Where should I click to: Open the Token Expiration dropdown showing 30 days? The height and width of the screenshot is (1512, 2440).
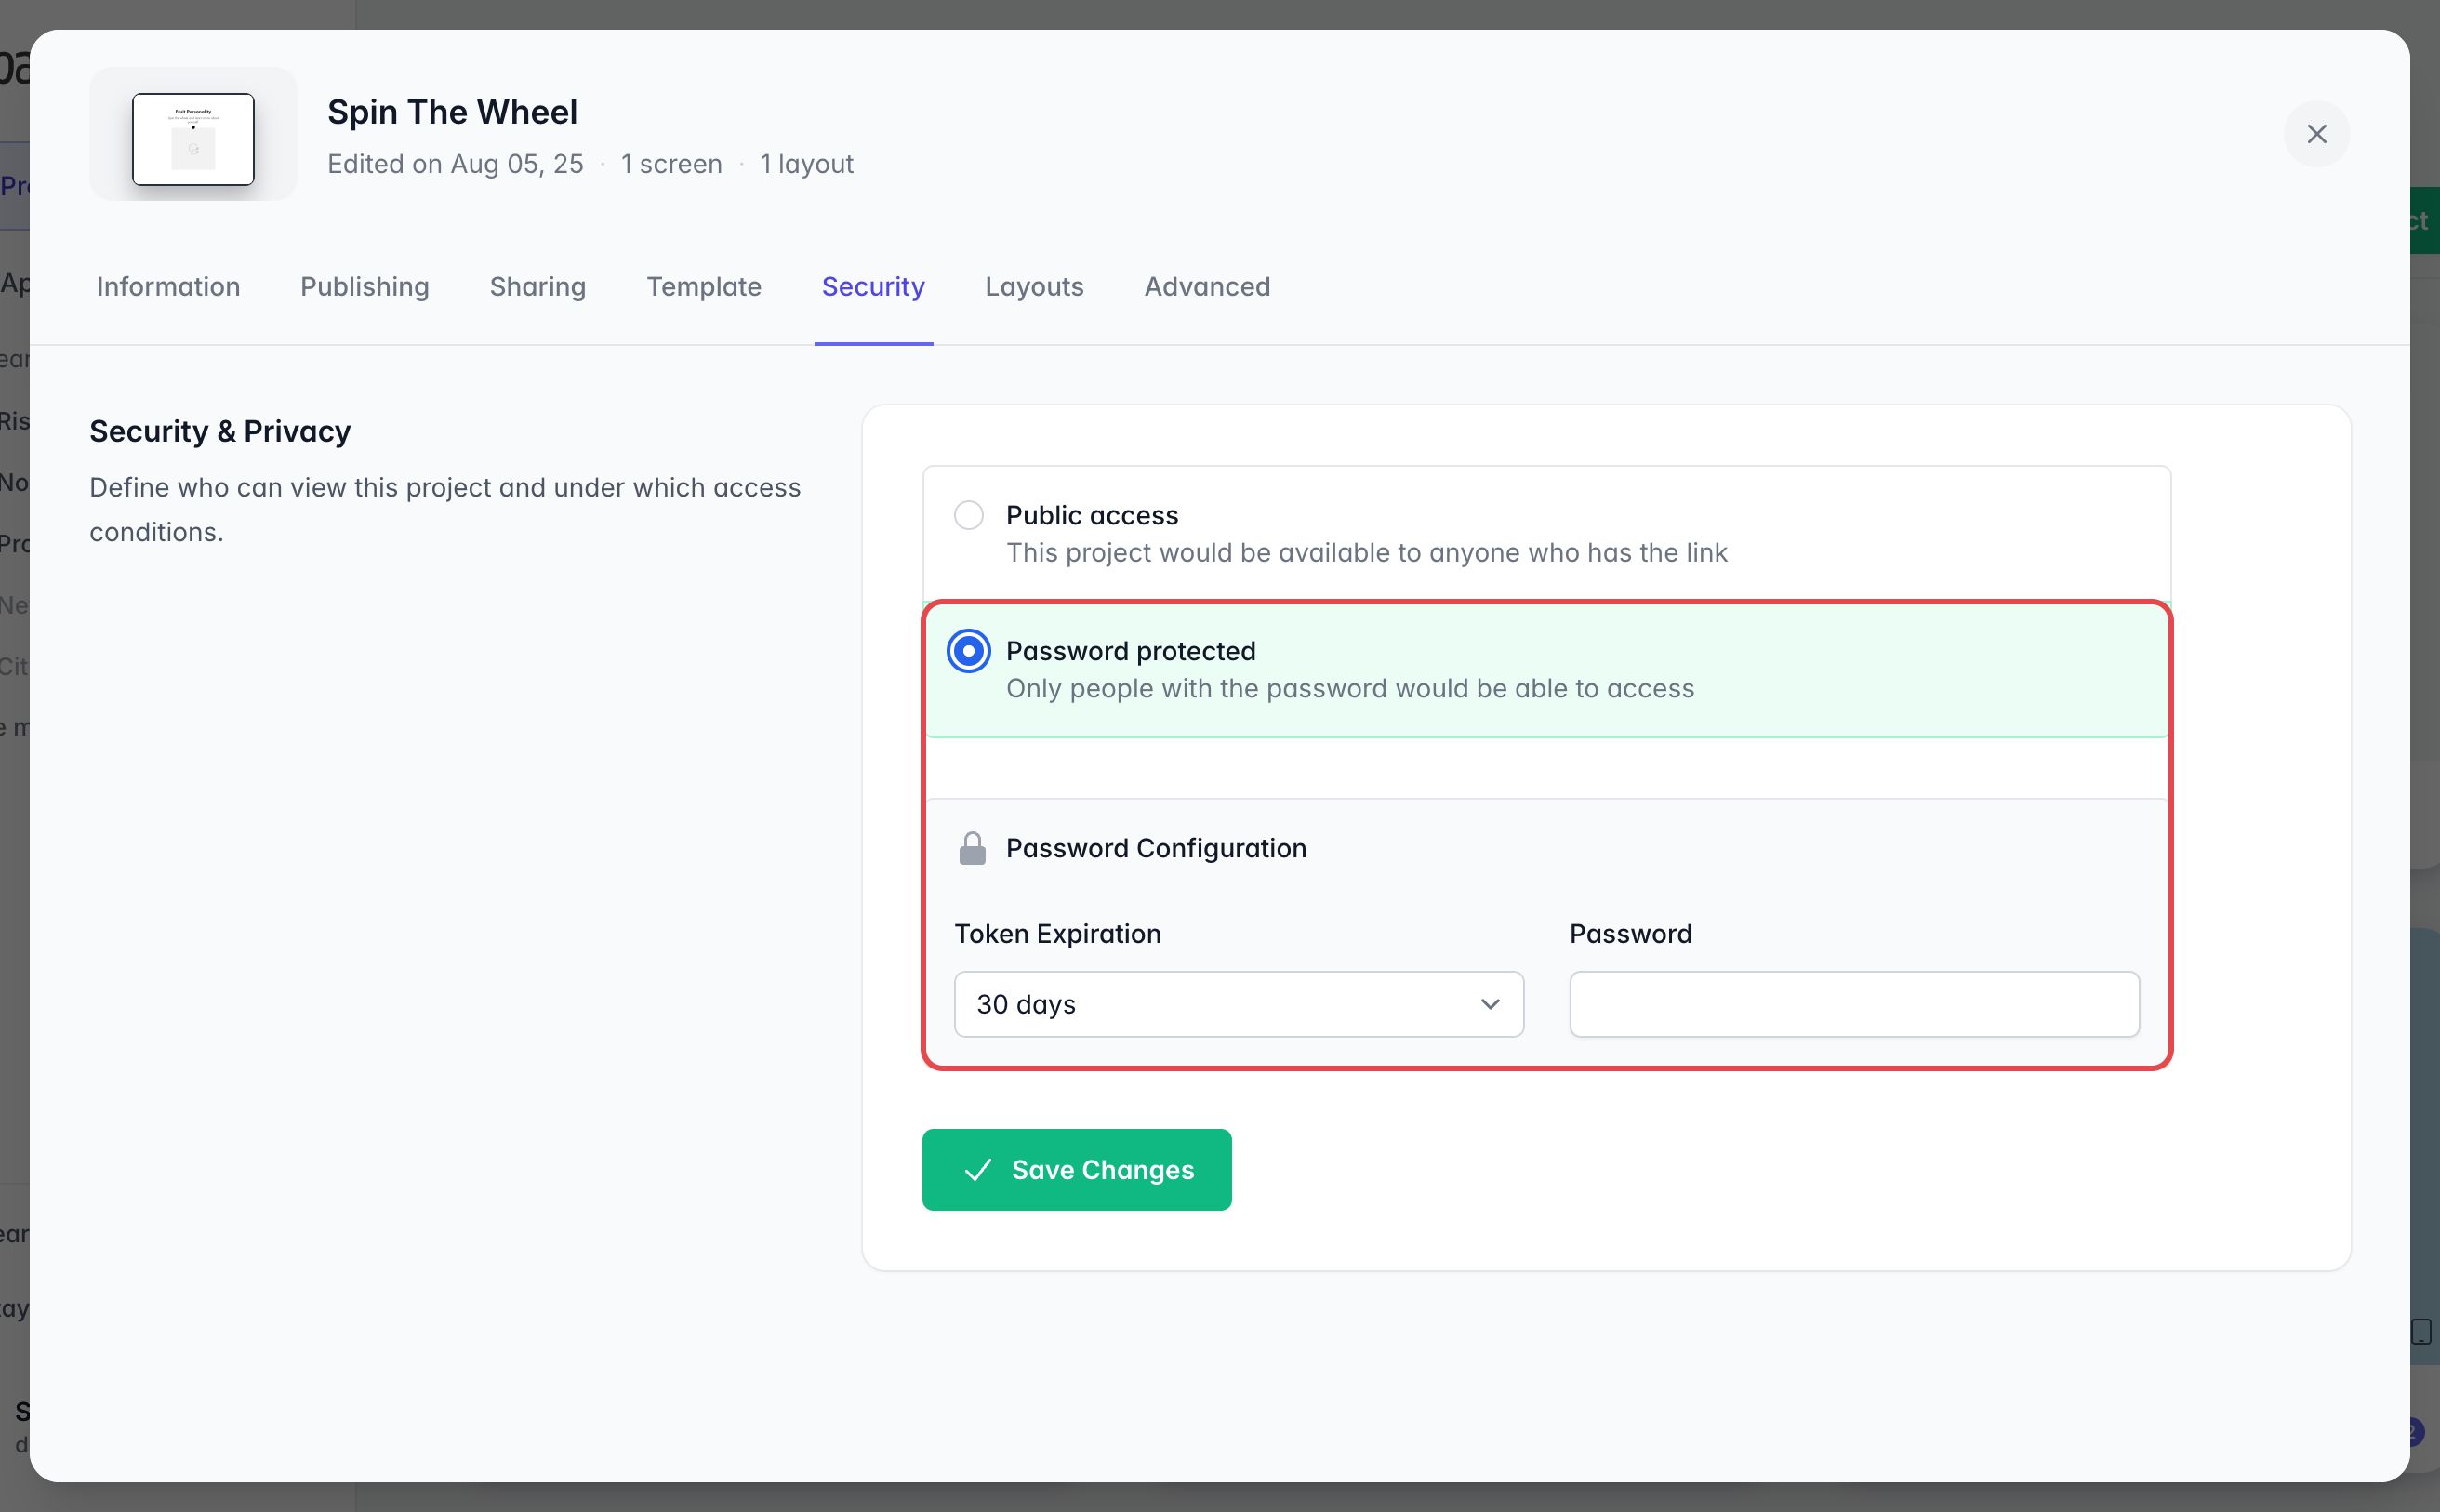click(x=1239, y=1004)
